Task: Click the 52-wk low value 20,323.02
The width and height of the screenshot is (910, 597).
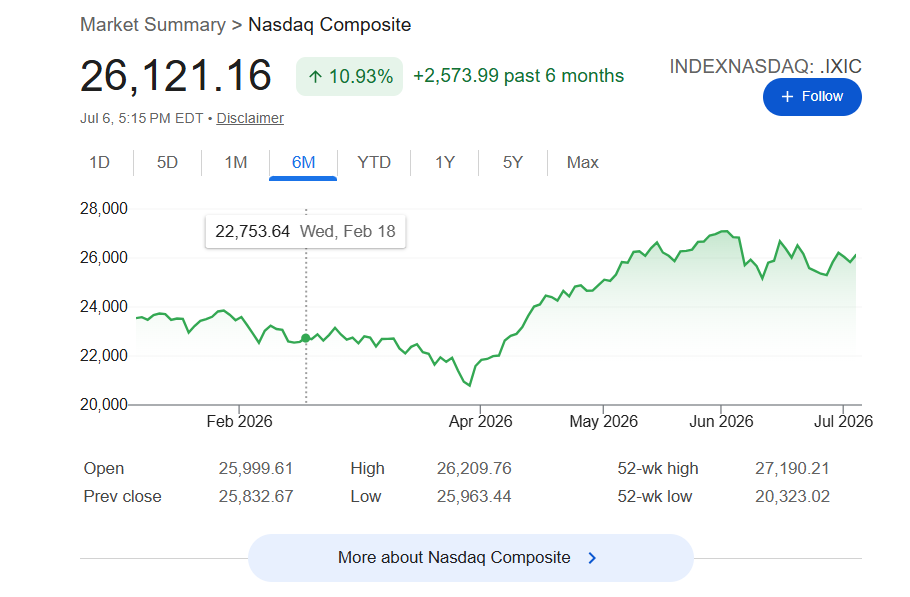Action: tap(792, 497)
